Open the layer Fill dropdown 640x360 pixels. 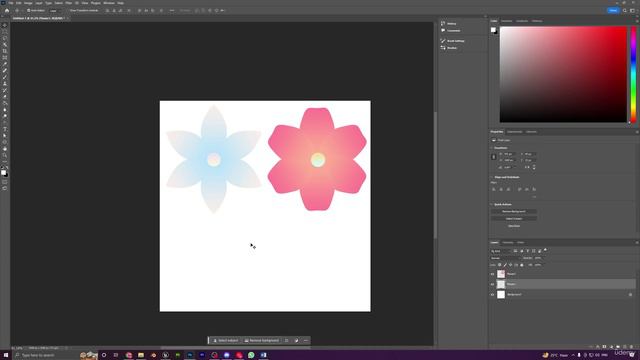(x=538, y=265)
